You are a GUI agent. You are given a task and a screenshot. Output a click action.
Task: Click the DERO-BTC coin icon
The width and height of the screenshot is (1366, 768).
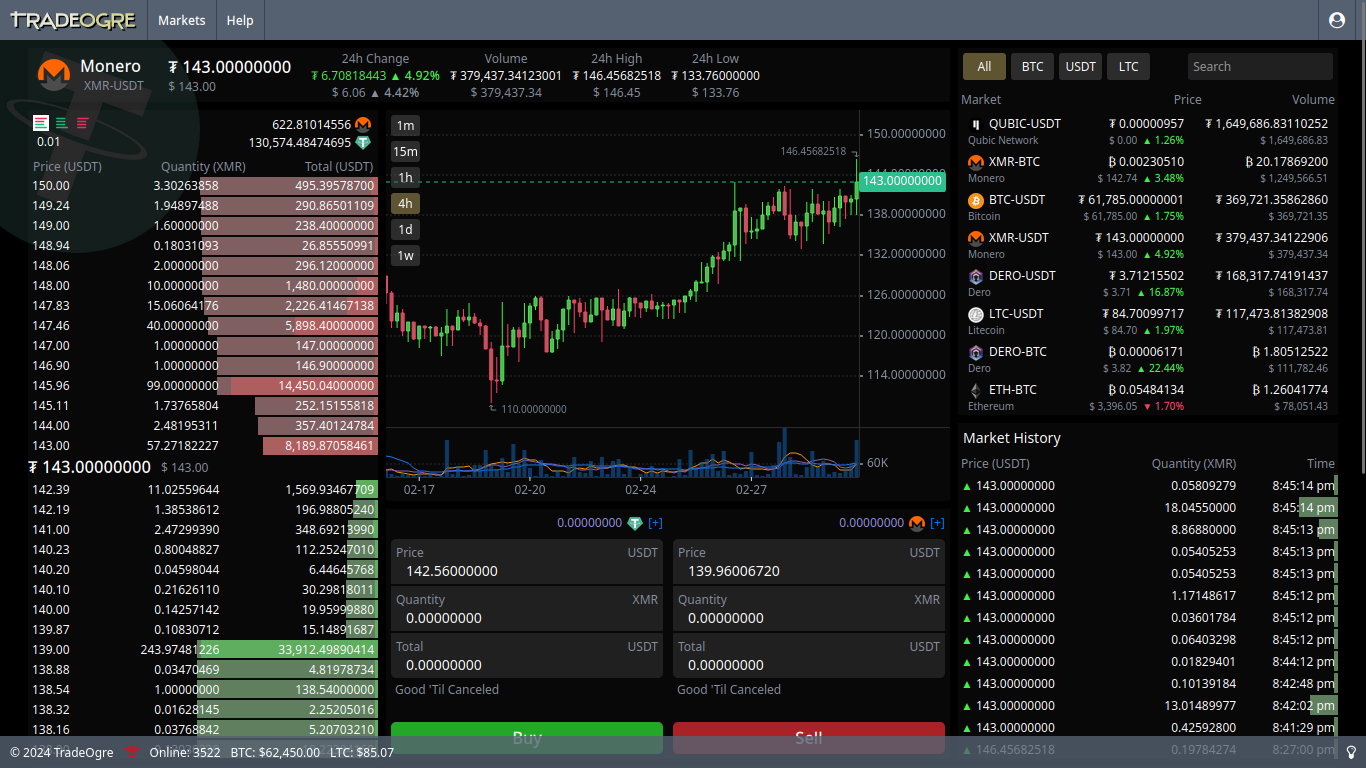click(x=976, y=352)
